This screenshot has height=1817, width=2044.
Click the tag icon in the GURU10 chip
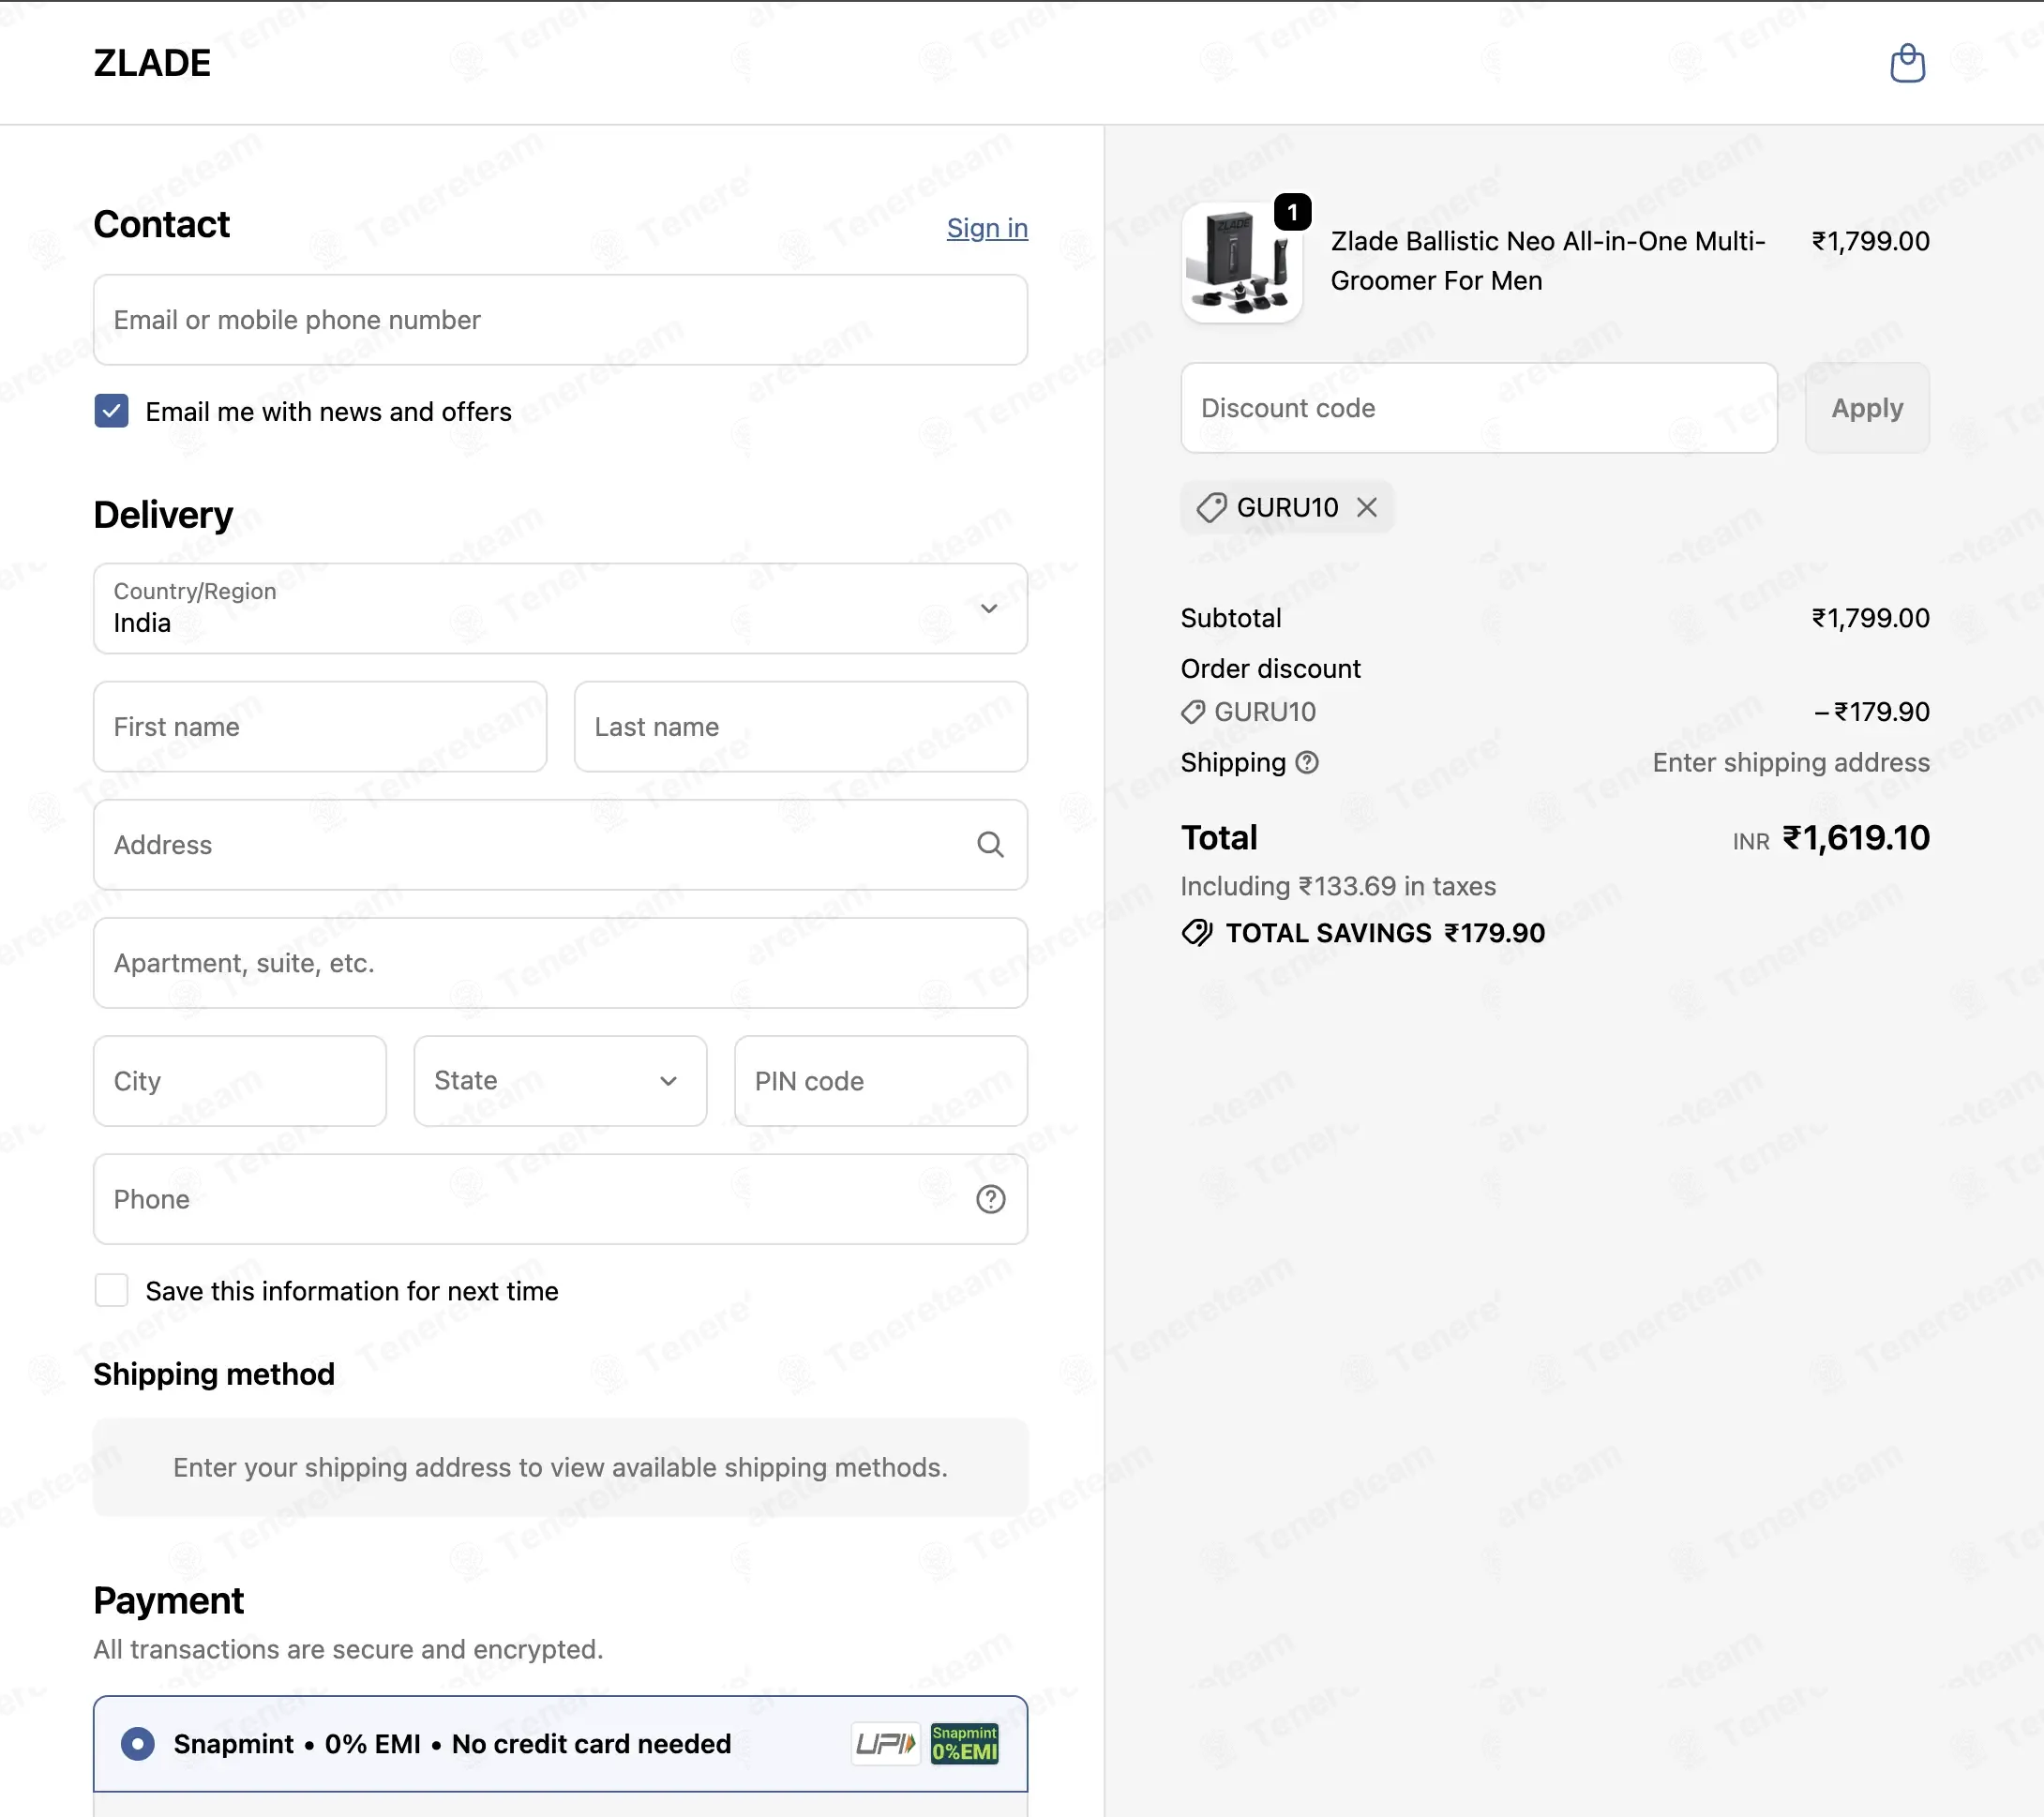click(x=1211, y=507)
